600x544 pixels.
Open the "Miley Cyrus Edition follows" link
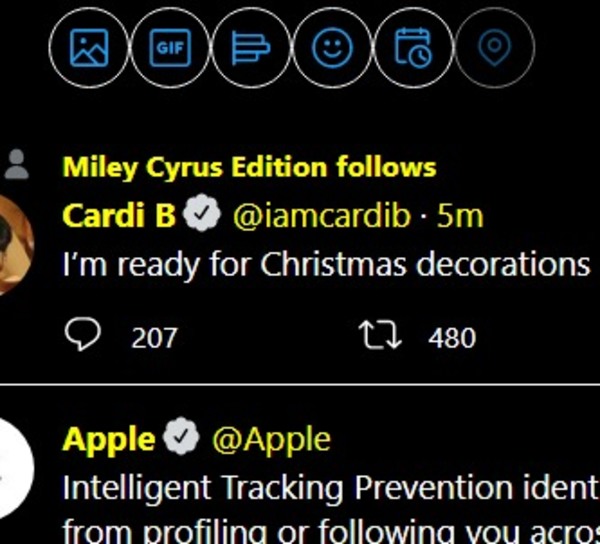pos(249,167)
